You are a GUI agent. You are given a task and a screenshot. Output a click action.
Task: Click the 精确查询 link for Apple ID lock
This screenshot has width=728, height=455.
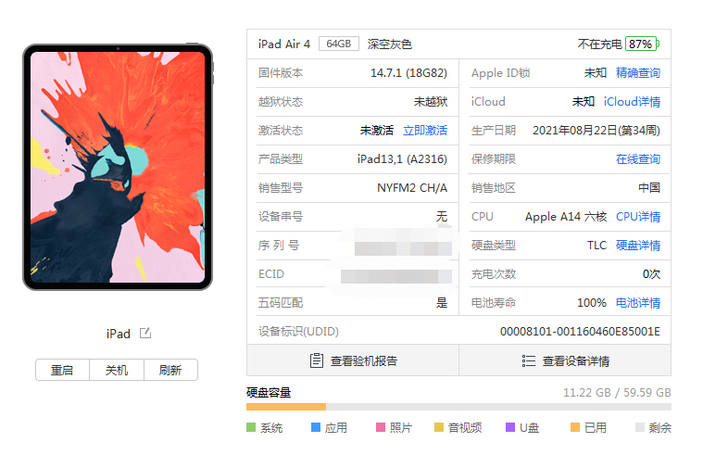tap(638, 73)
